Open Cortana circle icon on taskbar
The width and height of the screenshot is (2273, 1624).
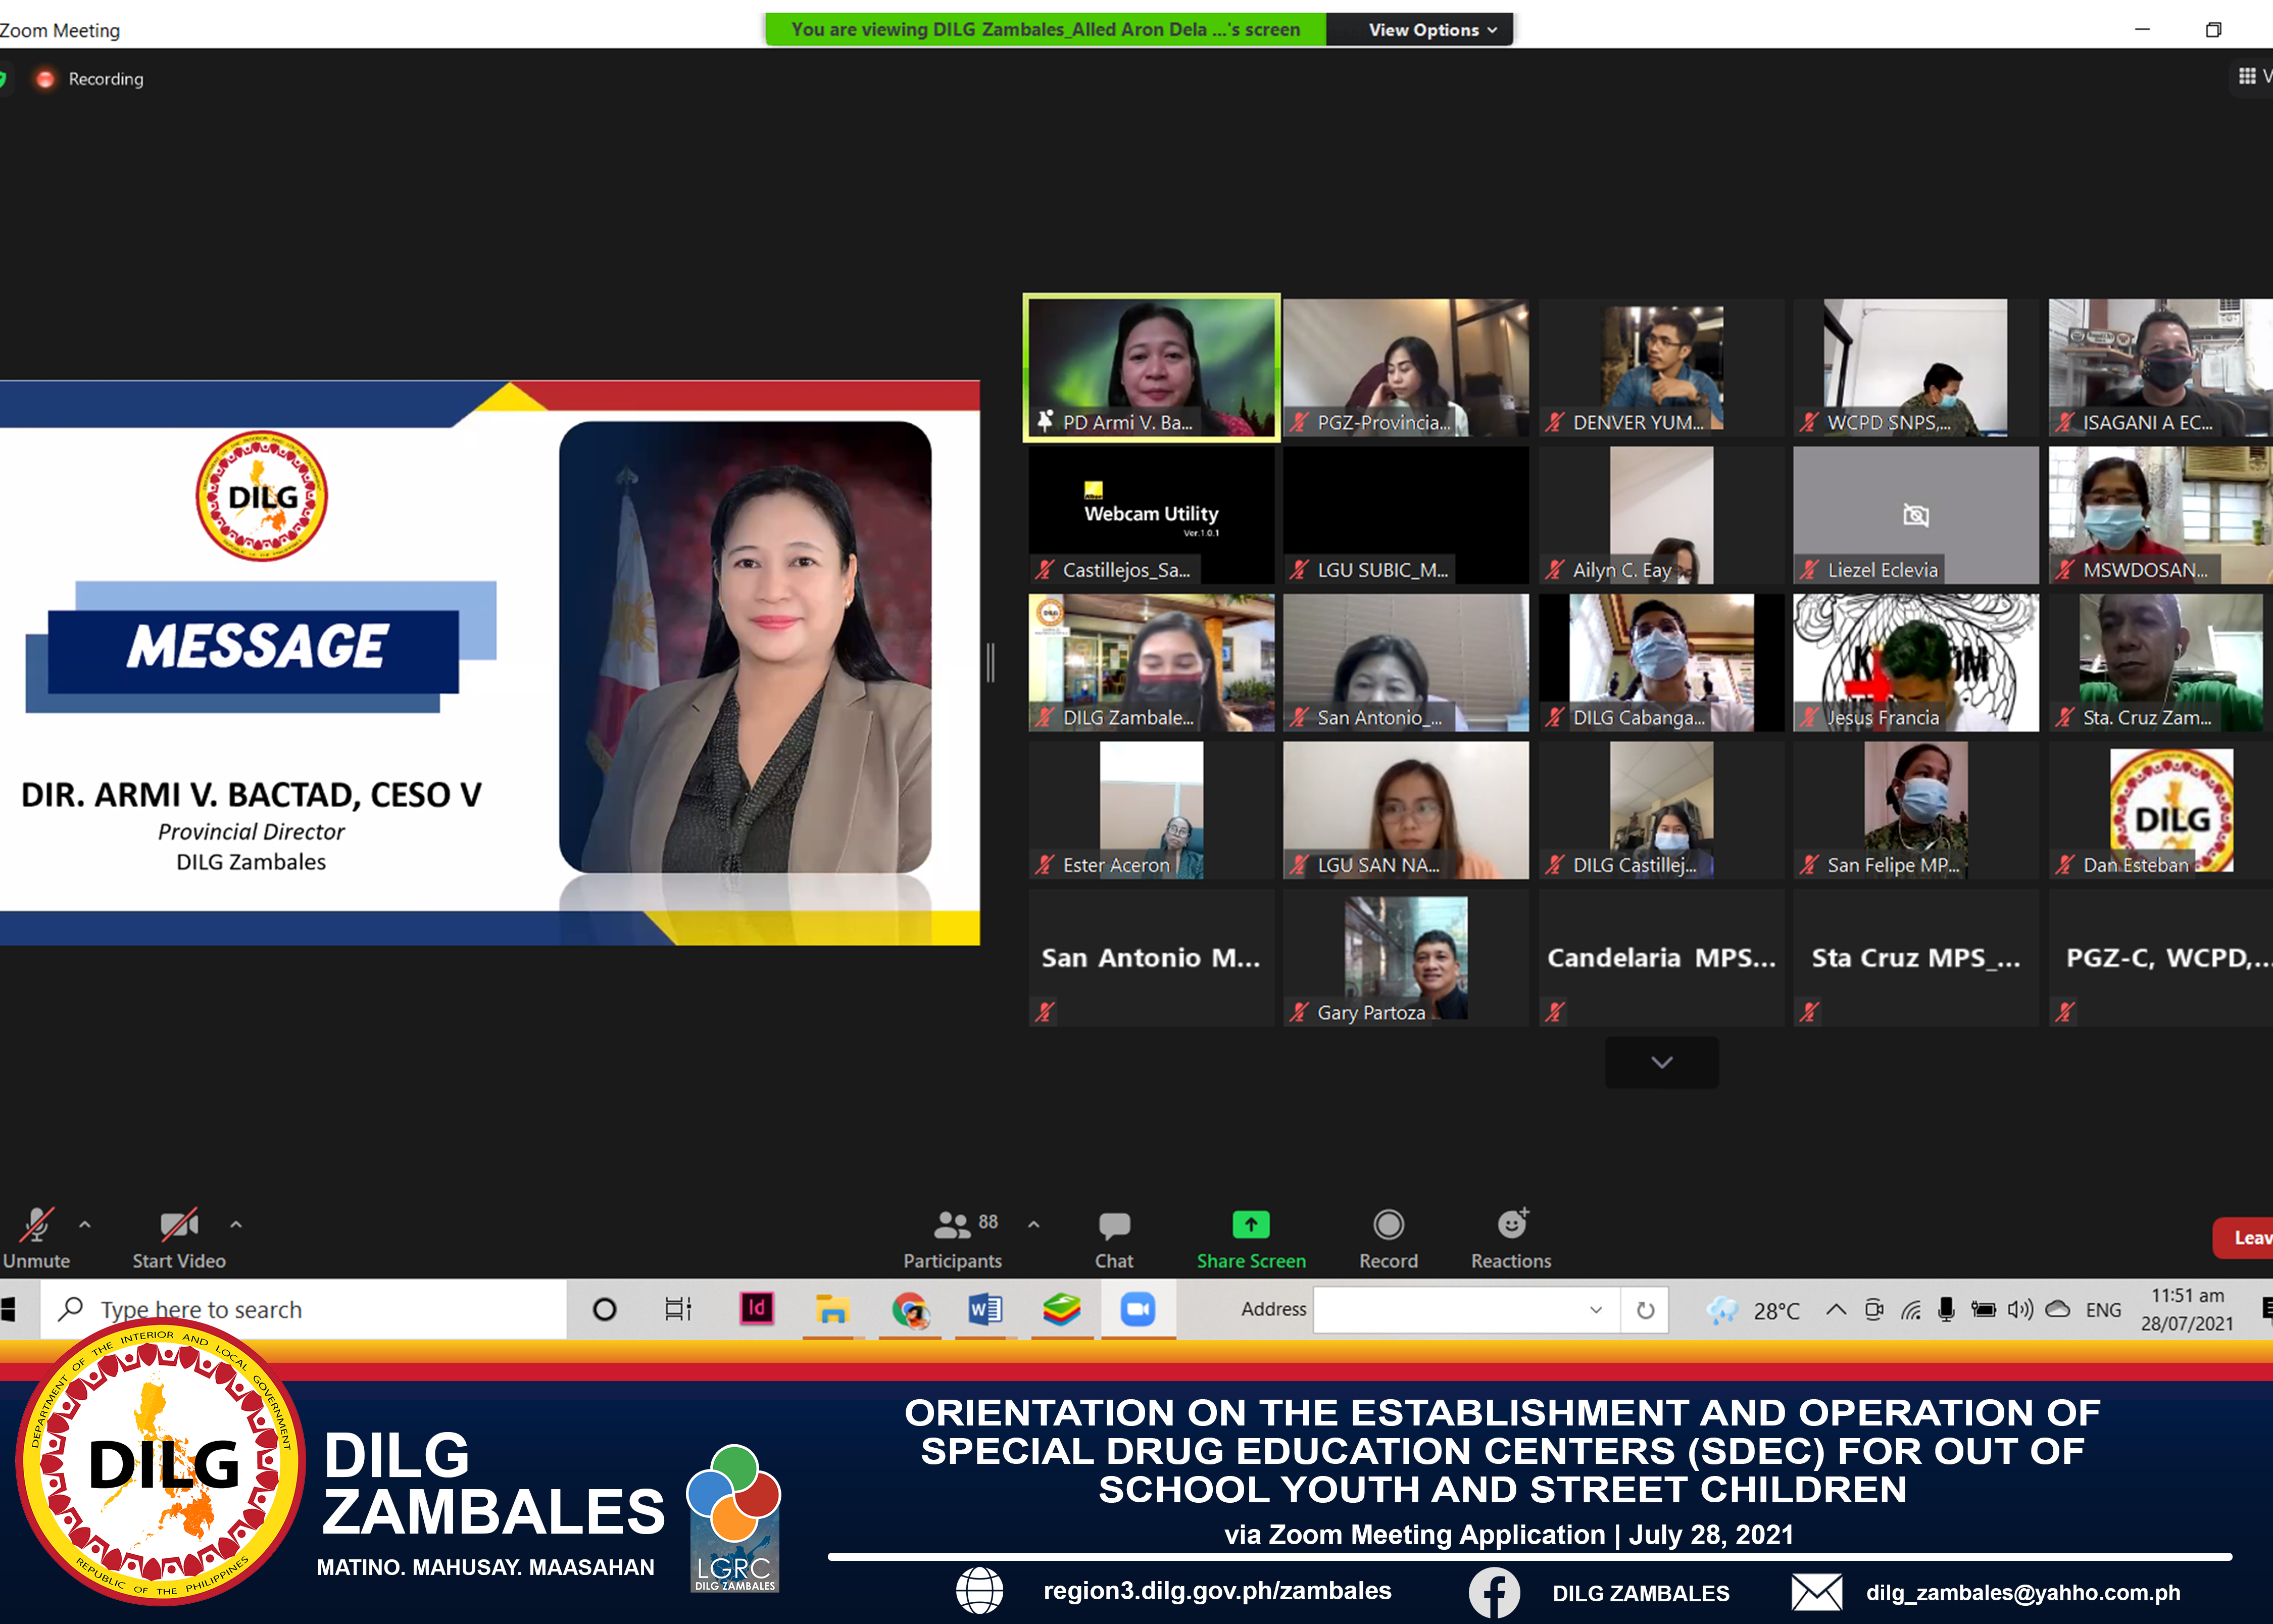[604, 1309]
